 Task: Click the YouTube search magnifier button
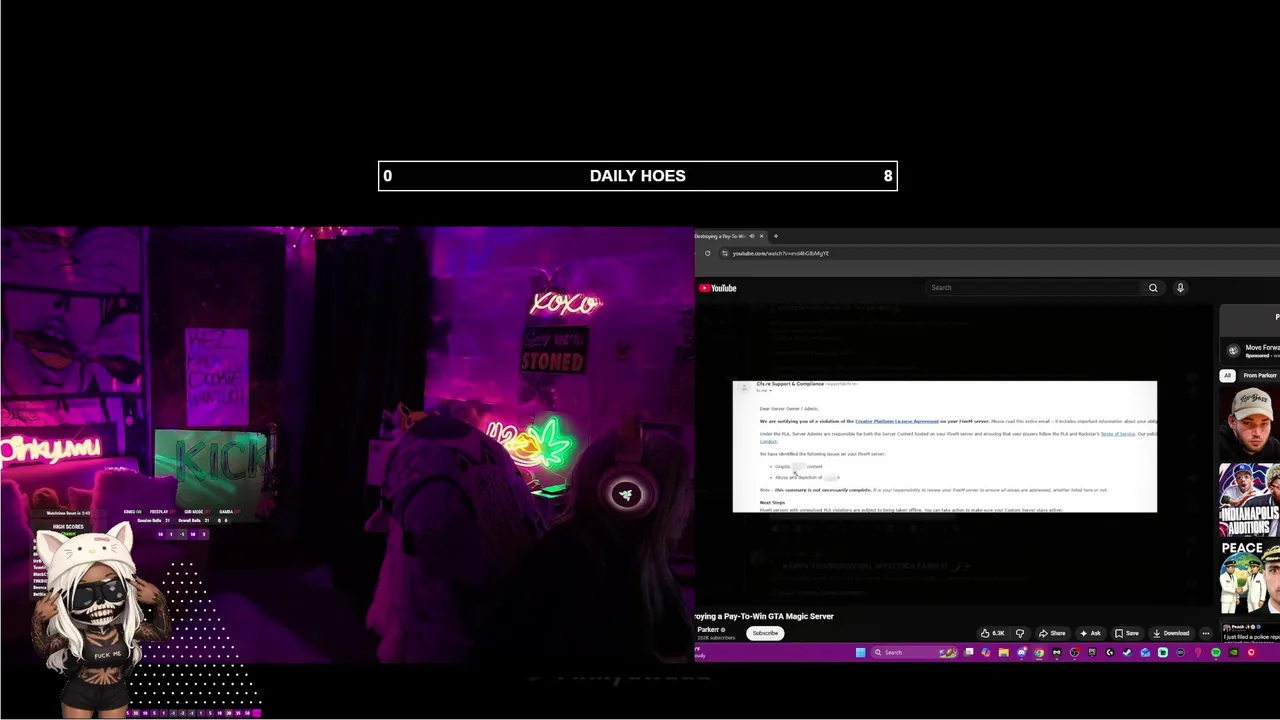1153,288
